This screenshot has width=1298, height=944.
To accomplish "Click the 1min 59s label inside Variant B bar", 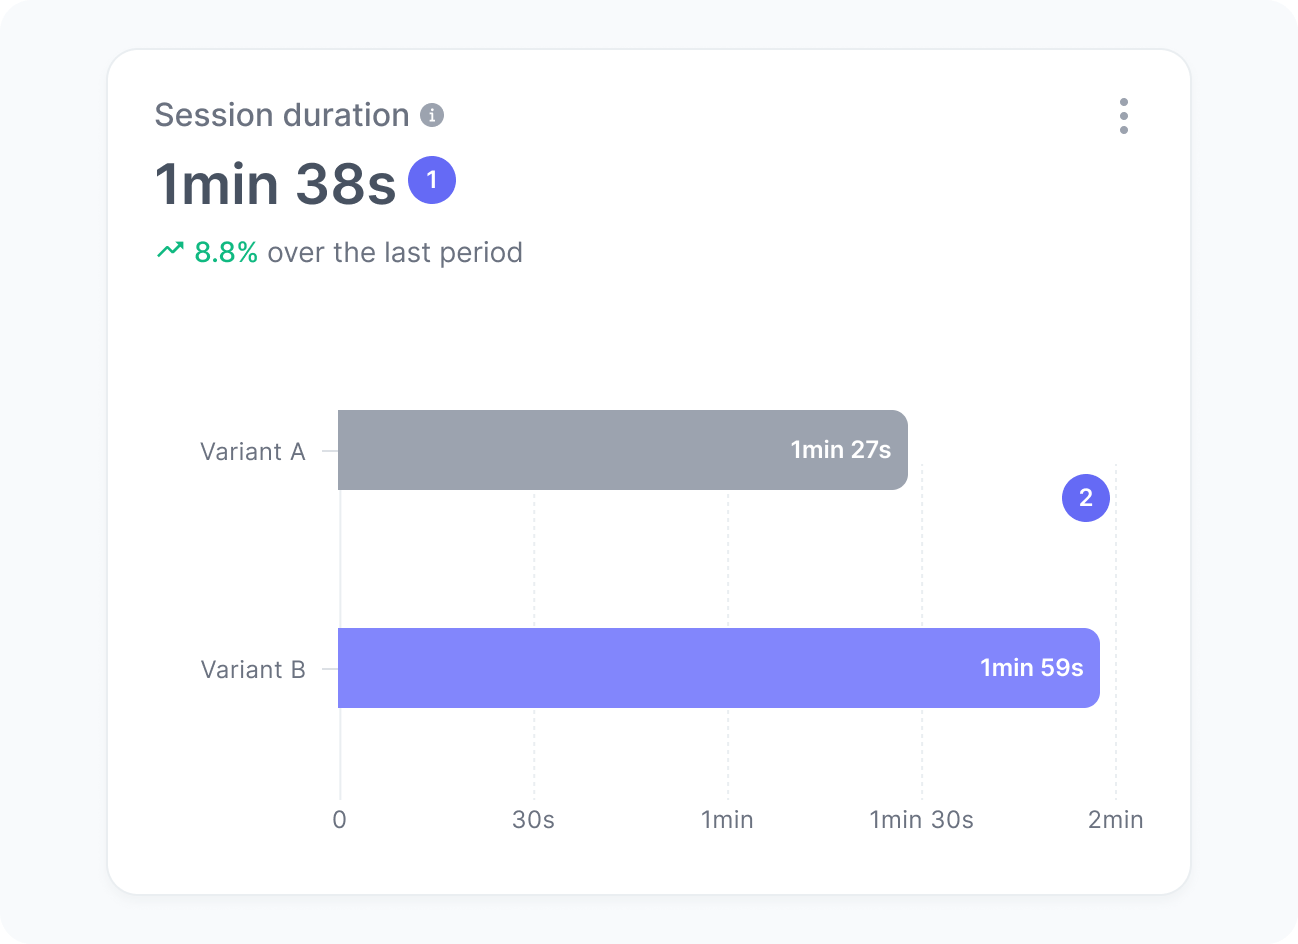I will click(x=1031, y=668).
